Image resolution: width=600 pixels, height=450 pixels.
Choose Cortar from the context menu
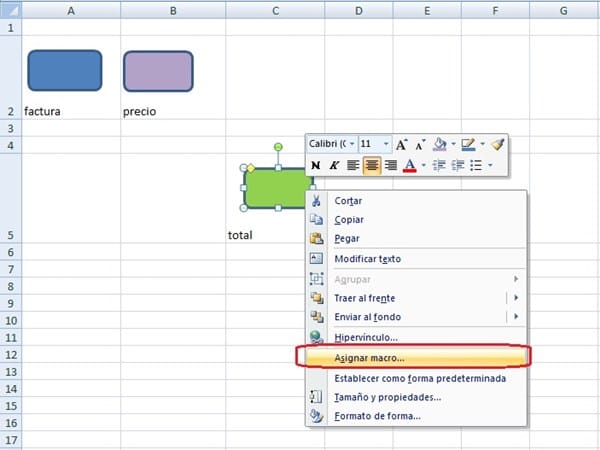416,201
